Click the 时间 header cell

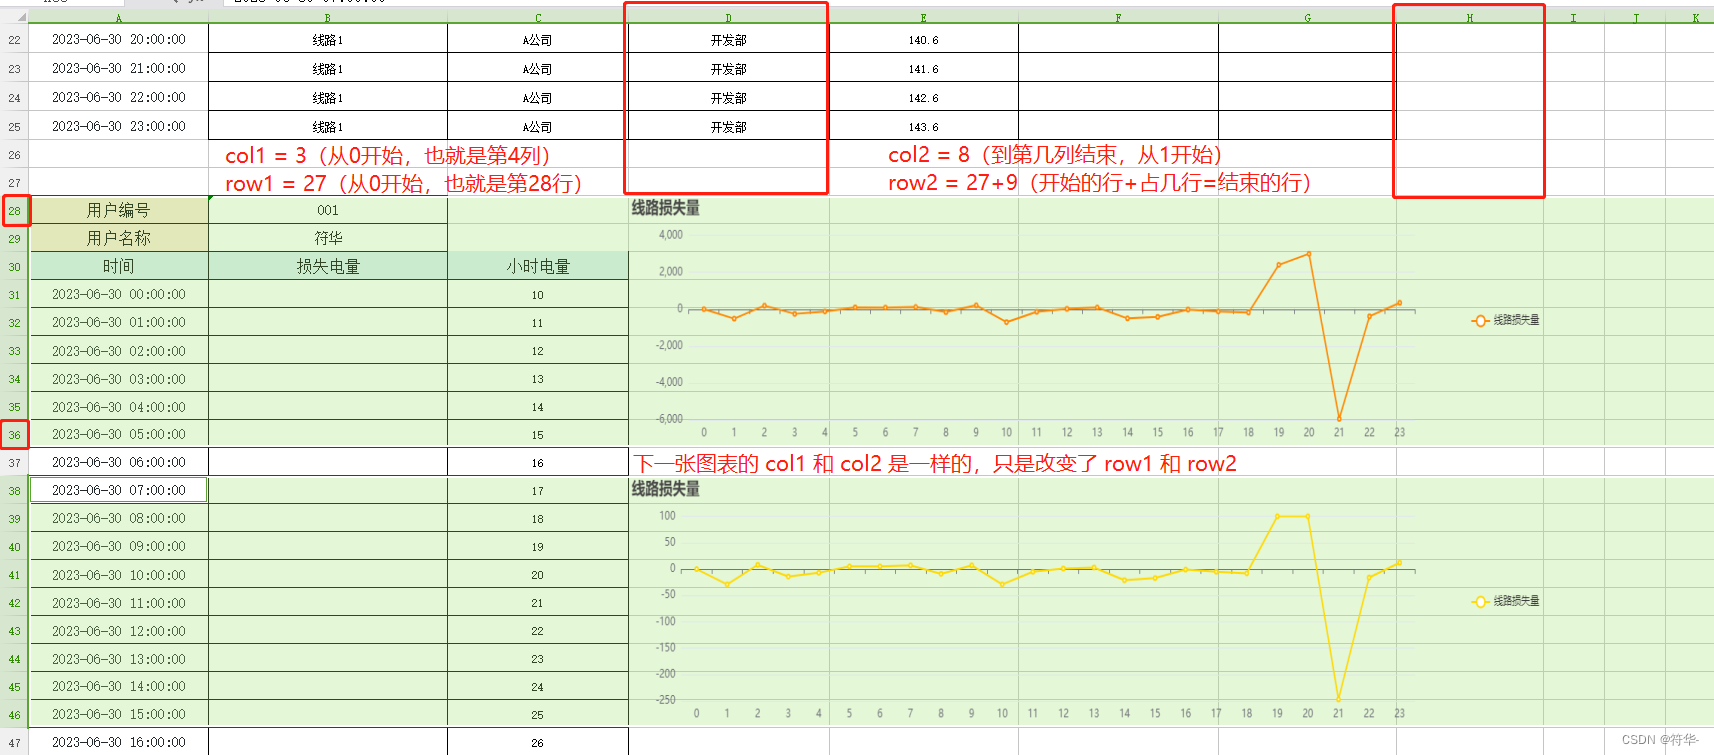118,266
